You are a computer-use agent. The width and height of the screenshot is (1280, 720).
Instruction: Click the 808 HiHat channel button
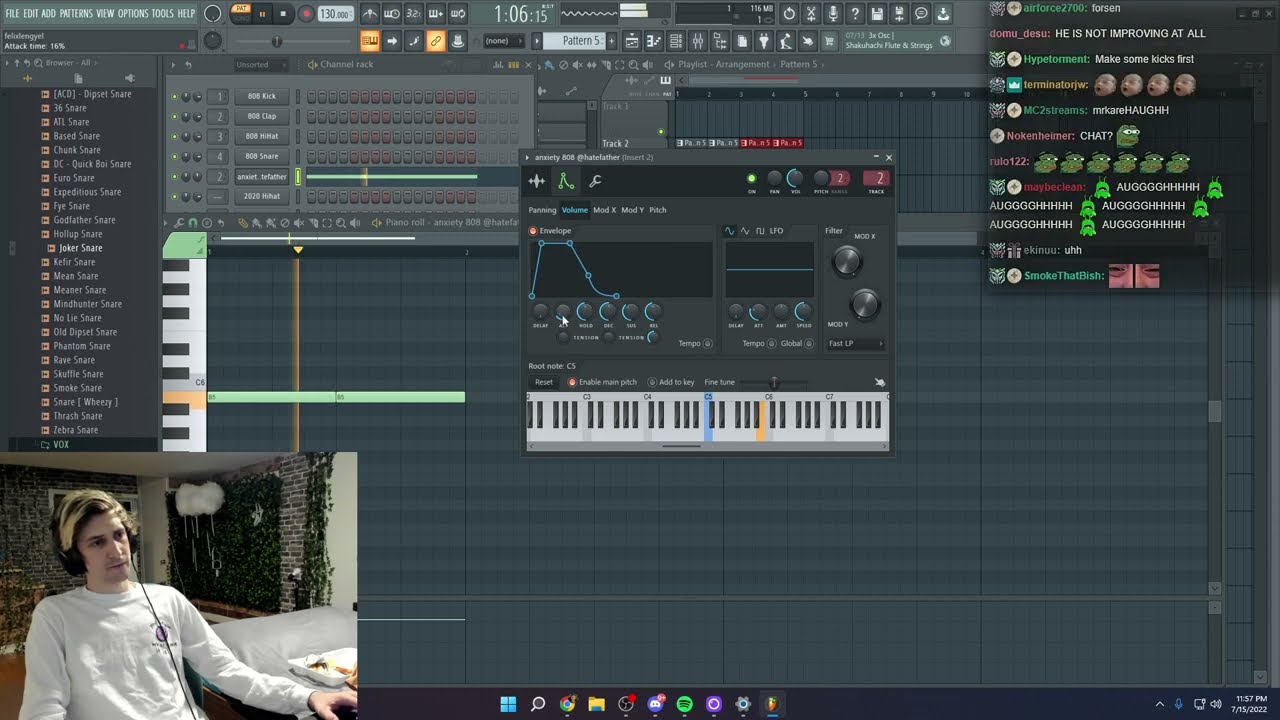tap(262, 137)
